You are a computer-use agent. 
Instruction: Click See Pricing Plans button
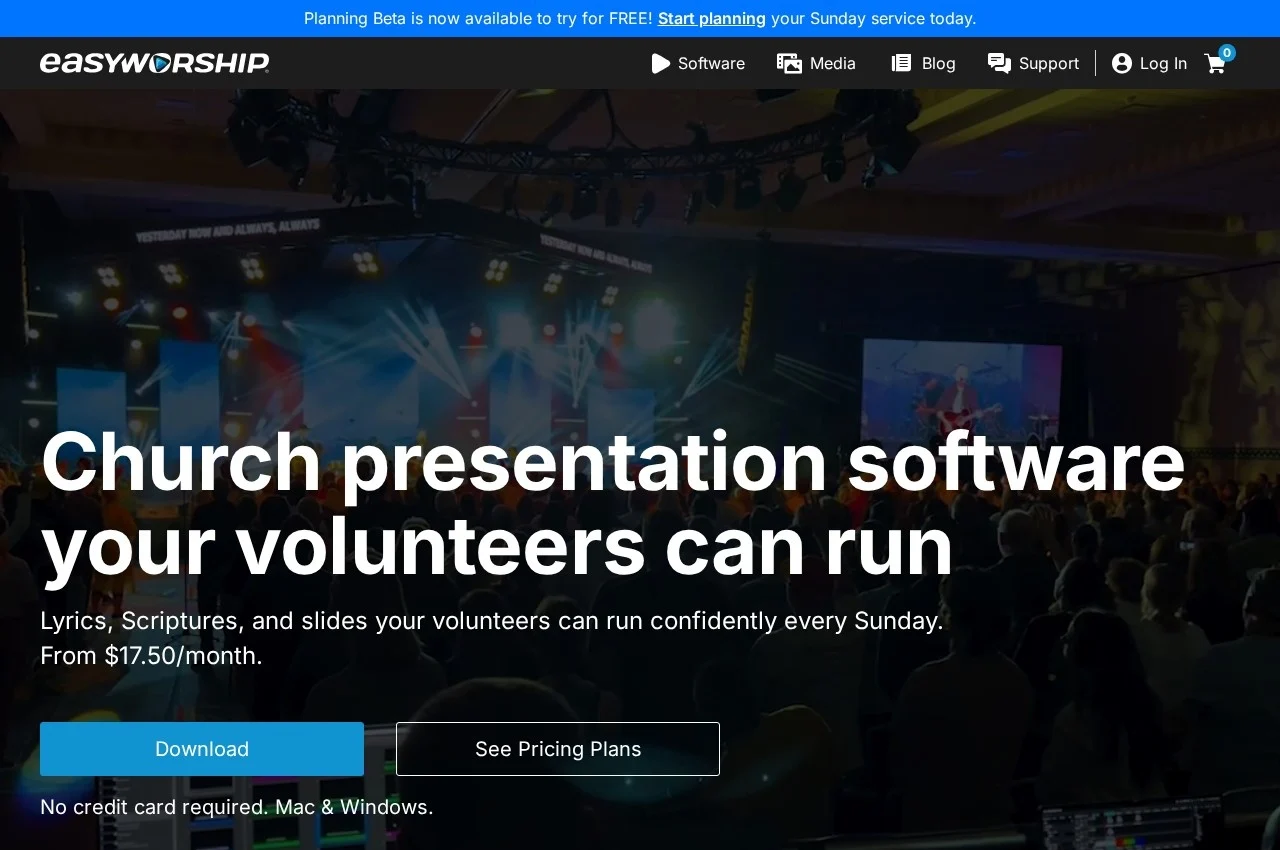pyautogui.click(x=558, y=749)
